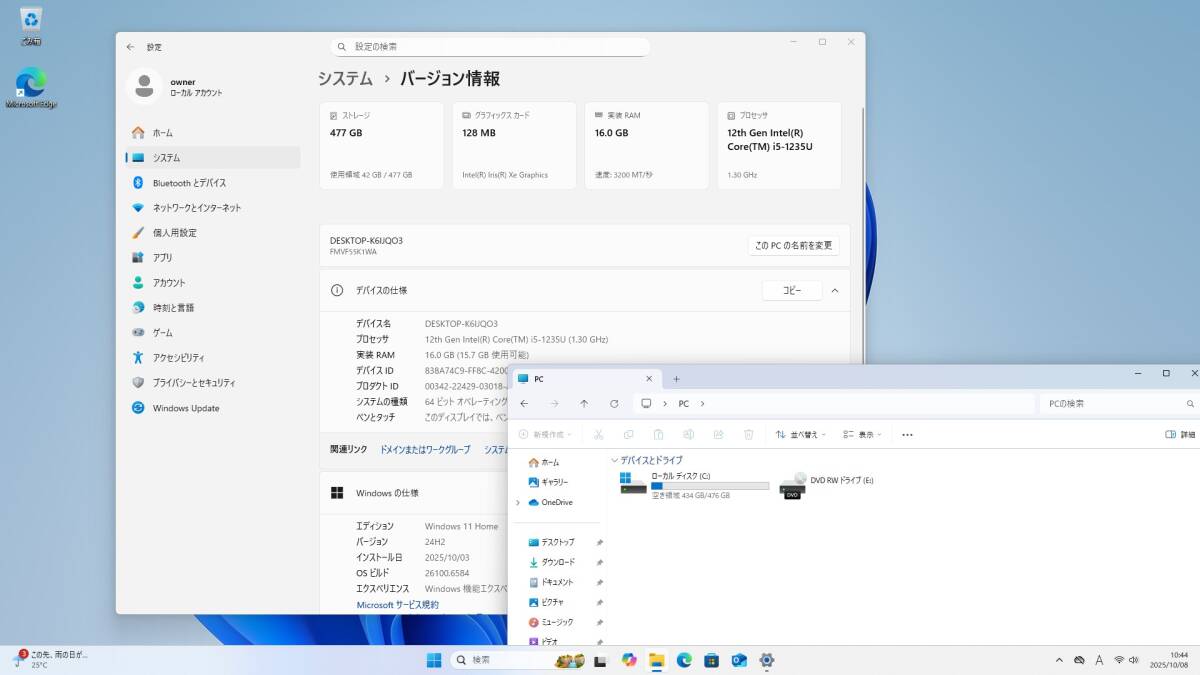Select the Paste icon in Explorer toolbar

tap(658, 434)
